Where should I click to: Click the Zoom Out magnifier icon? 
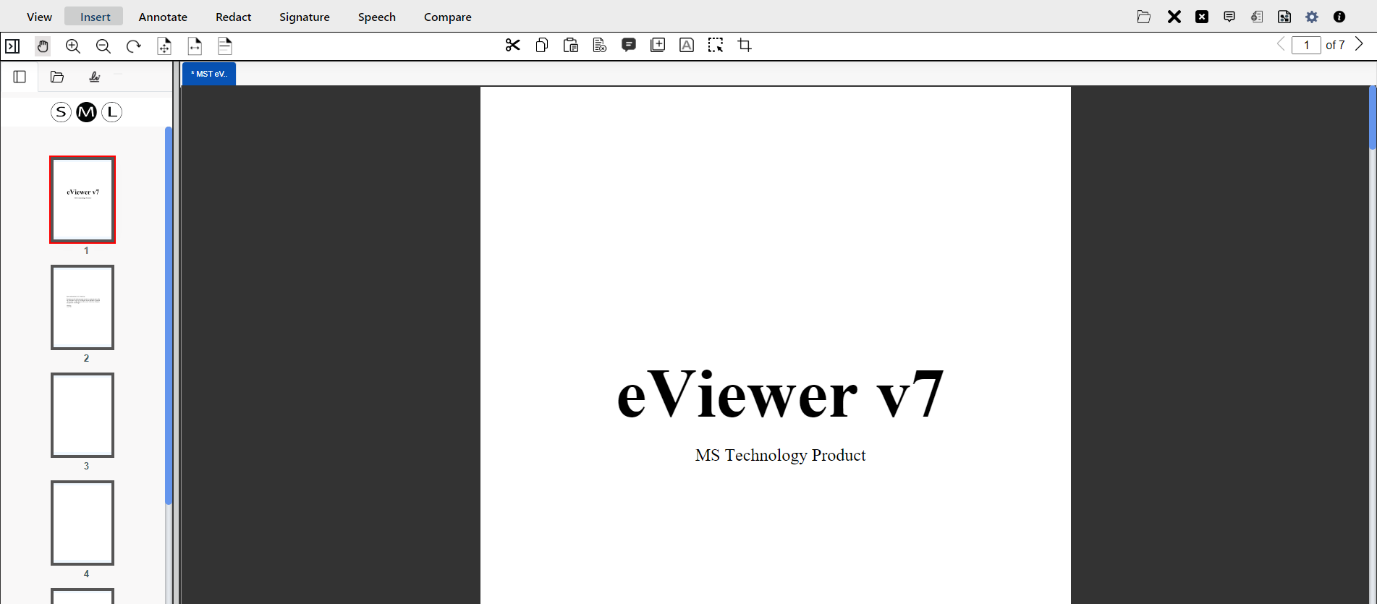pos(103,46)
